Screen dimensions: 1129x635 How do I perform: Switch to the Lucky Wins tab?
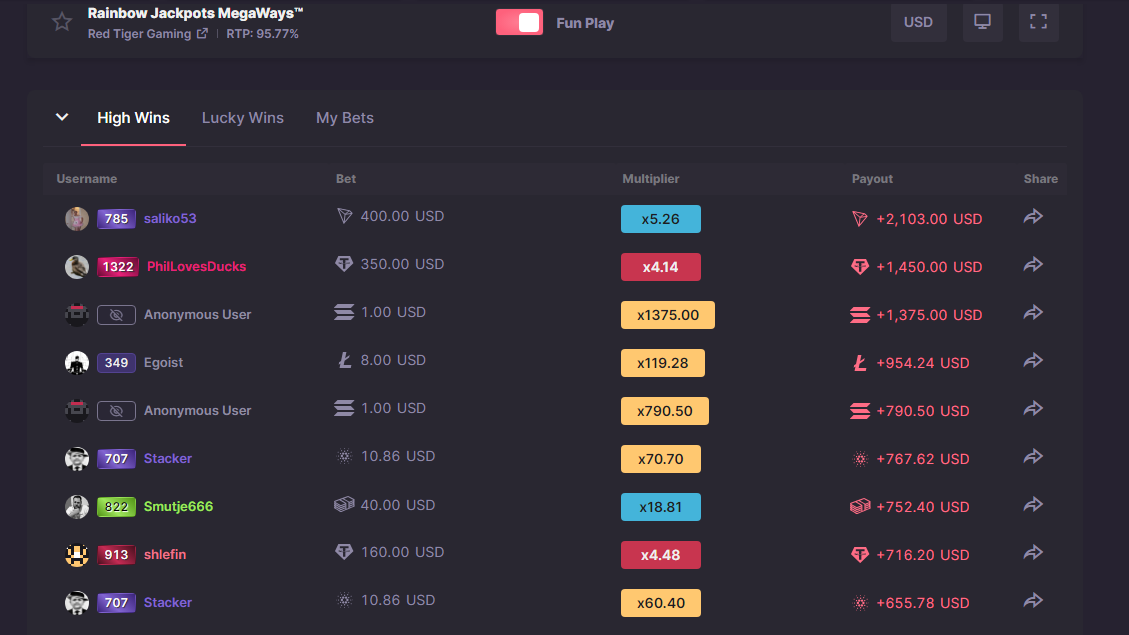tap(243, 118)
